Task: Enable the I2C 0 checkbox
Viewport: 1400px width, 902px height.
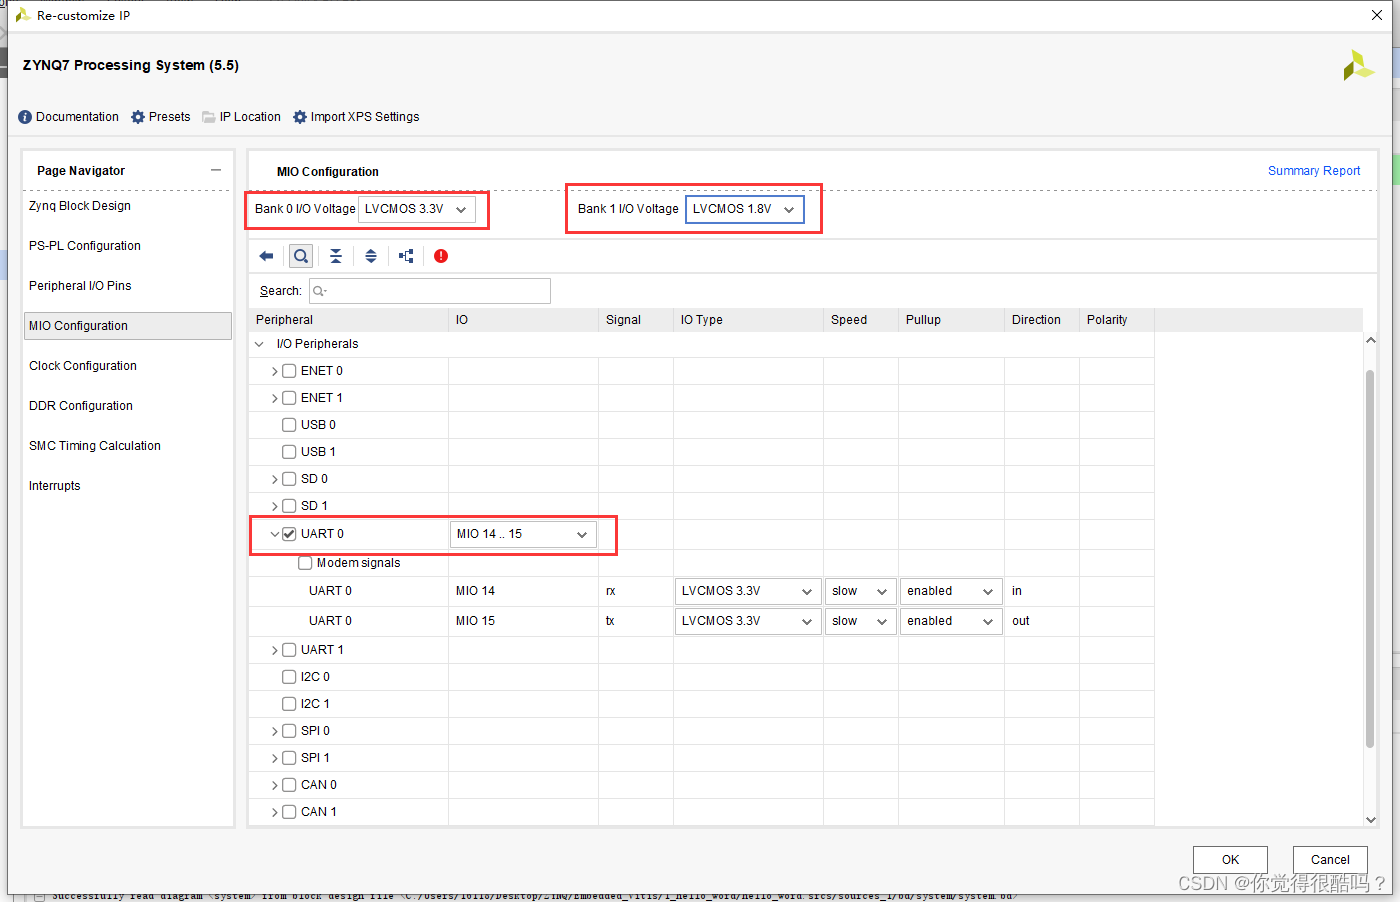Action: [289, 677]
